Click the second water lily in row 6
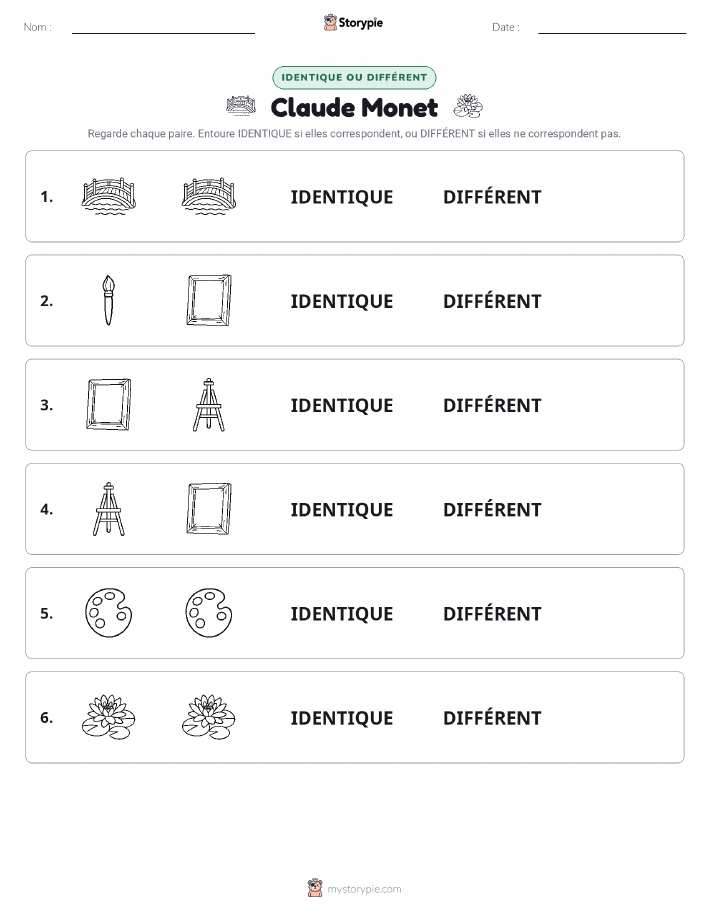Screen dimensions: 709x917 click(x=209, y=717)
